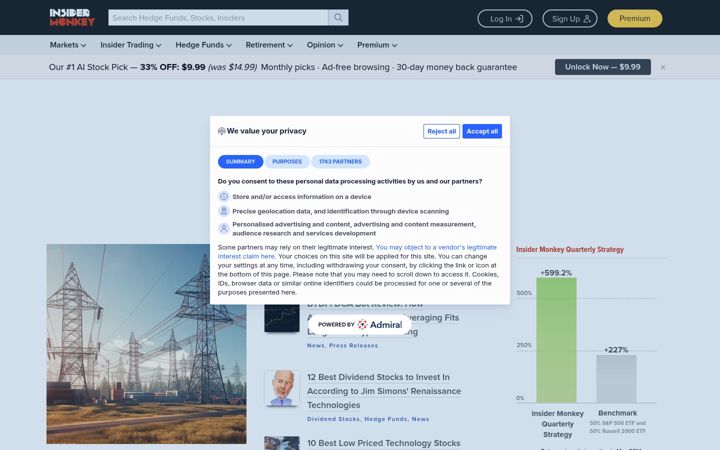The width and height of the screenshot is (720, 450).
Task: Click 'Store and/or access information on a device' text
Action: tap(302, 197)
